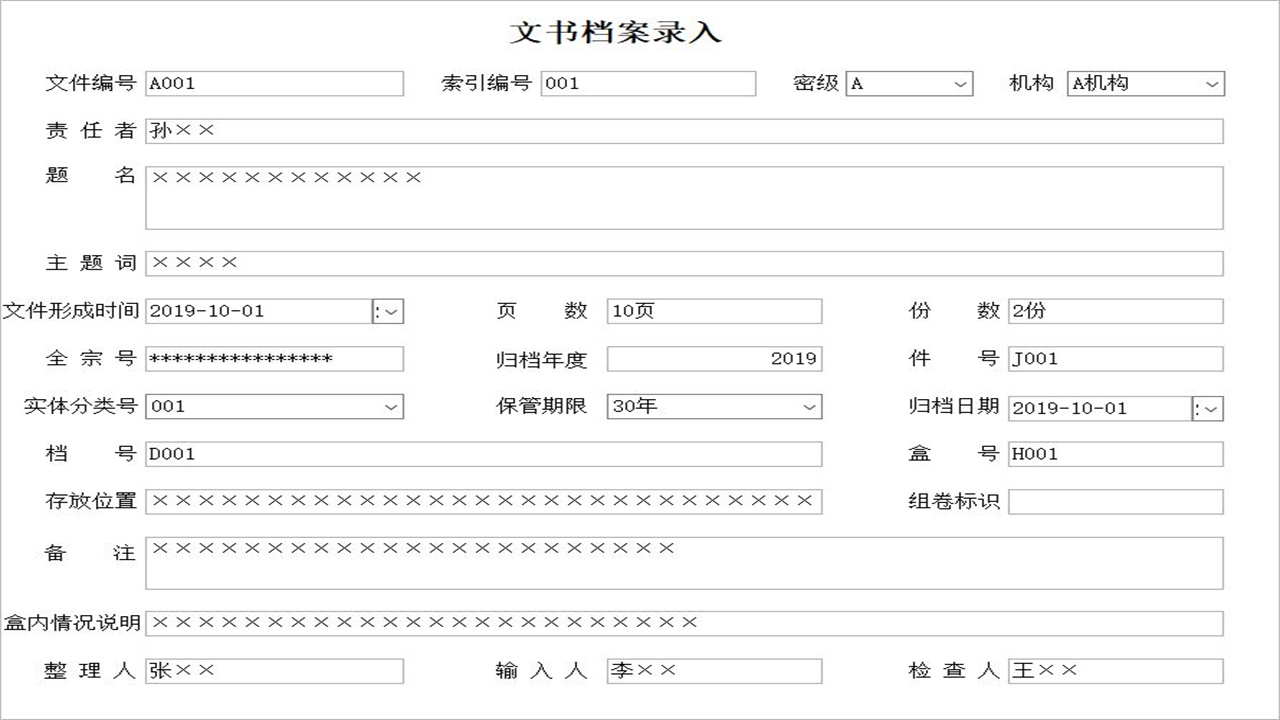Select the 归档年度 field showing 2019
1280x720 pixels.
713,358
